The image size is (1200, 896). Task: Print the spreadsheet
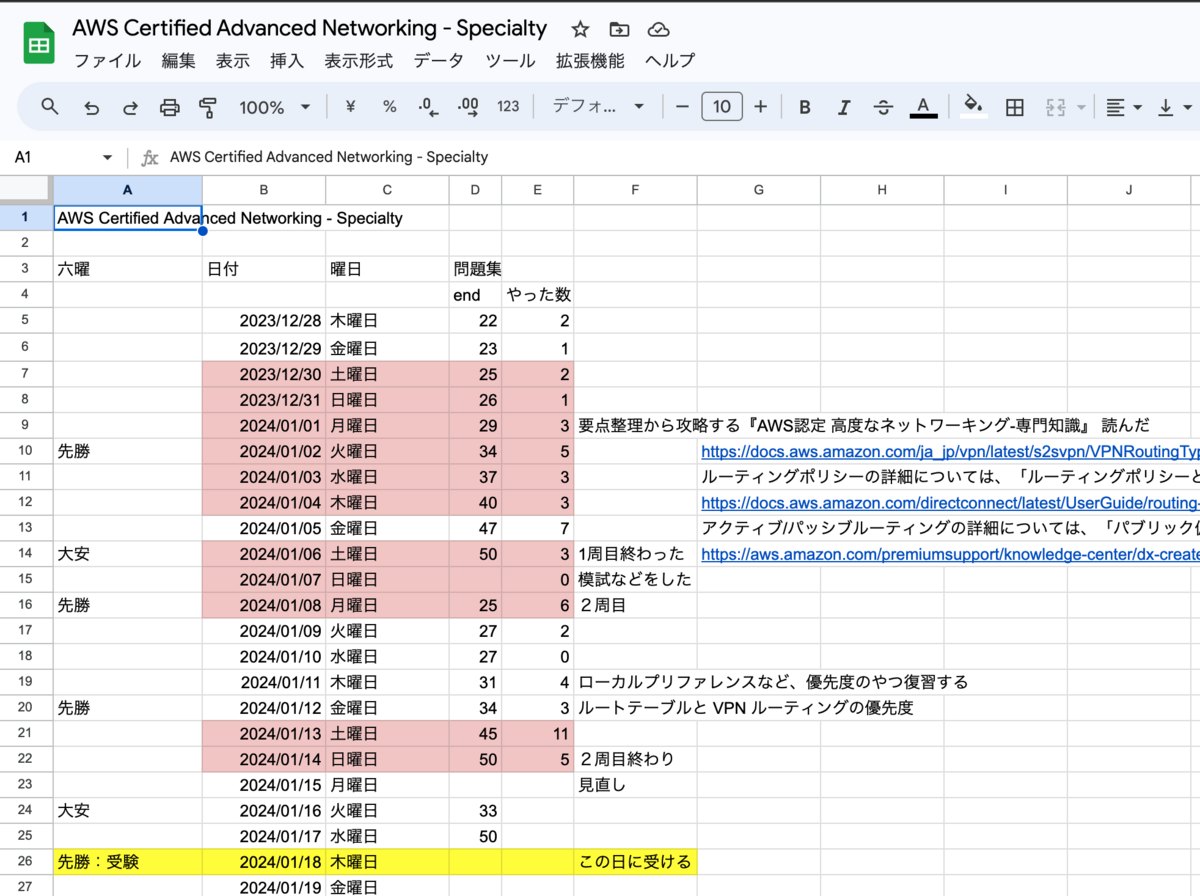point(170,107)
